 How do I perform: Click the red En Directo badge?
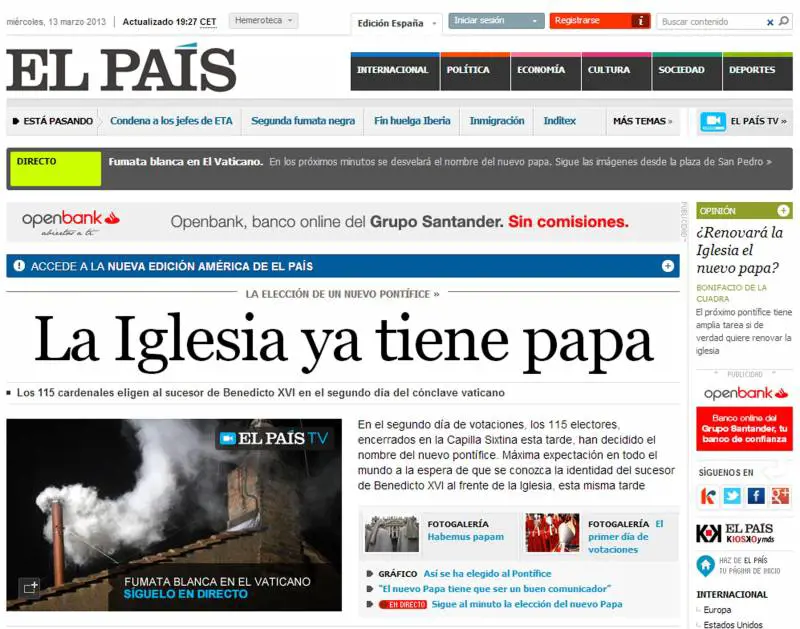403,605
